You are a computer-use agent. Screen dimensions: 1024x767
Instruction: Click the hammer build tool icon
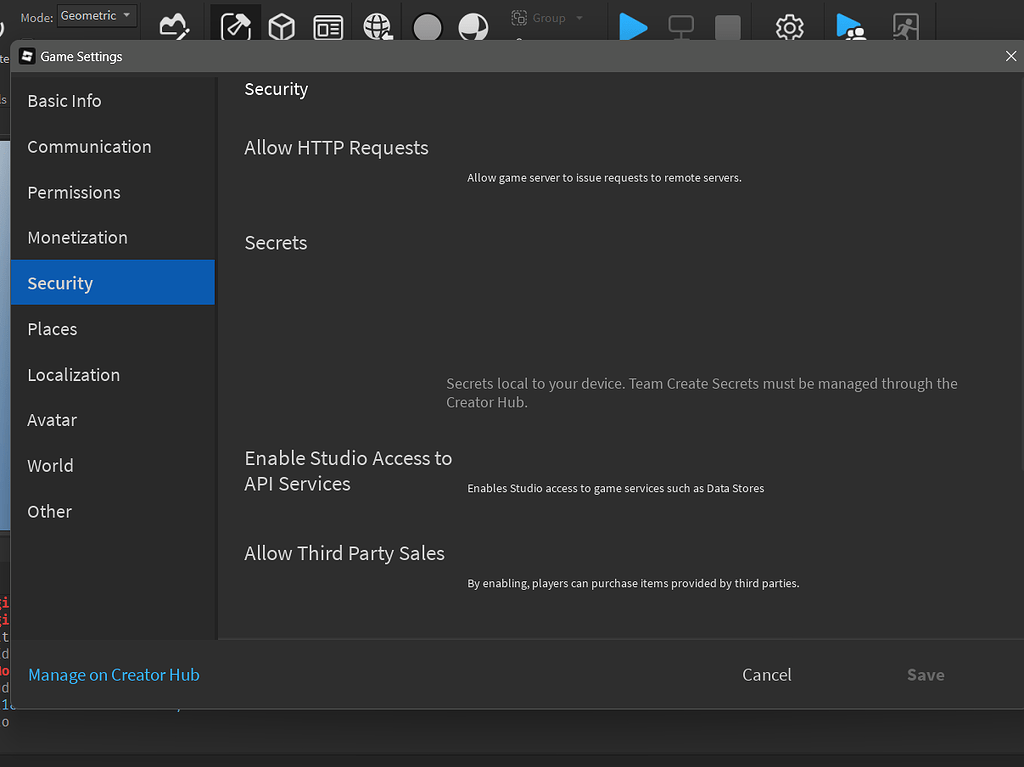click(236, 26)
